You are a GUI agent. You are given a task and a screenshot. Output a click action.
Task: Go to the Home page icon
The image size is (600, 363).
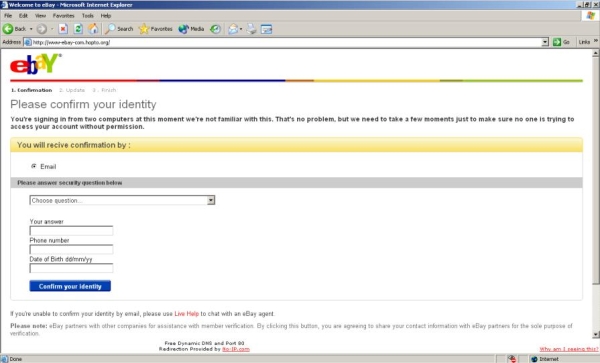pyautogui.click(x=93, y=29)
